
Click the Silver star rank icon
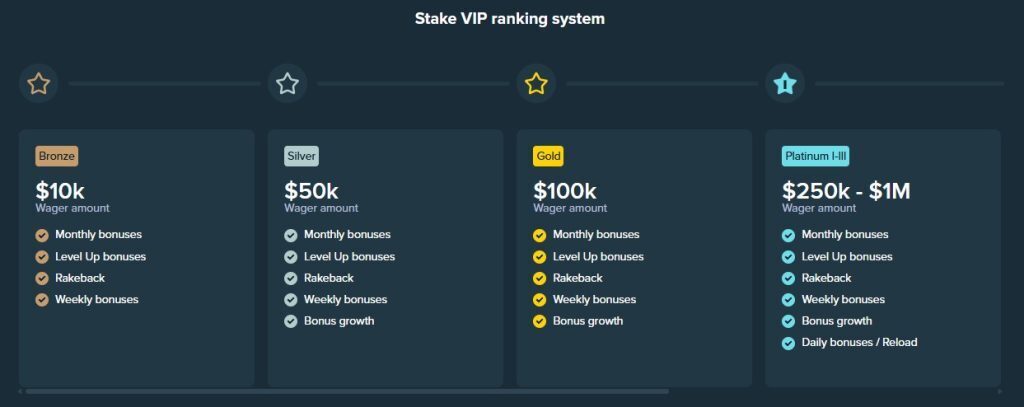click(287, 84)
